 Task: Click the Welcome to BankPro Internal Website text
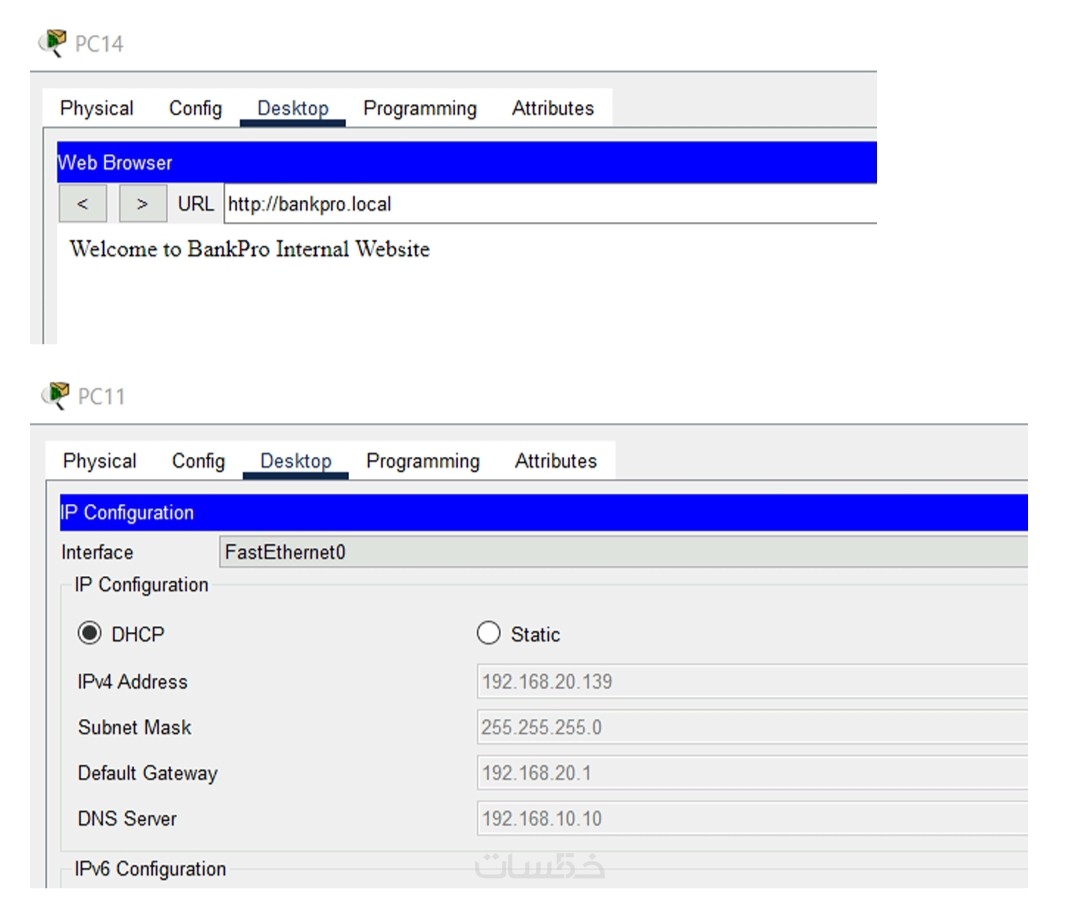coord(249,249)
